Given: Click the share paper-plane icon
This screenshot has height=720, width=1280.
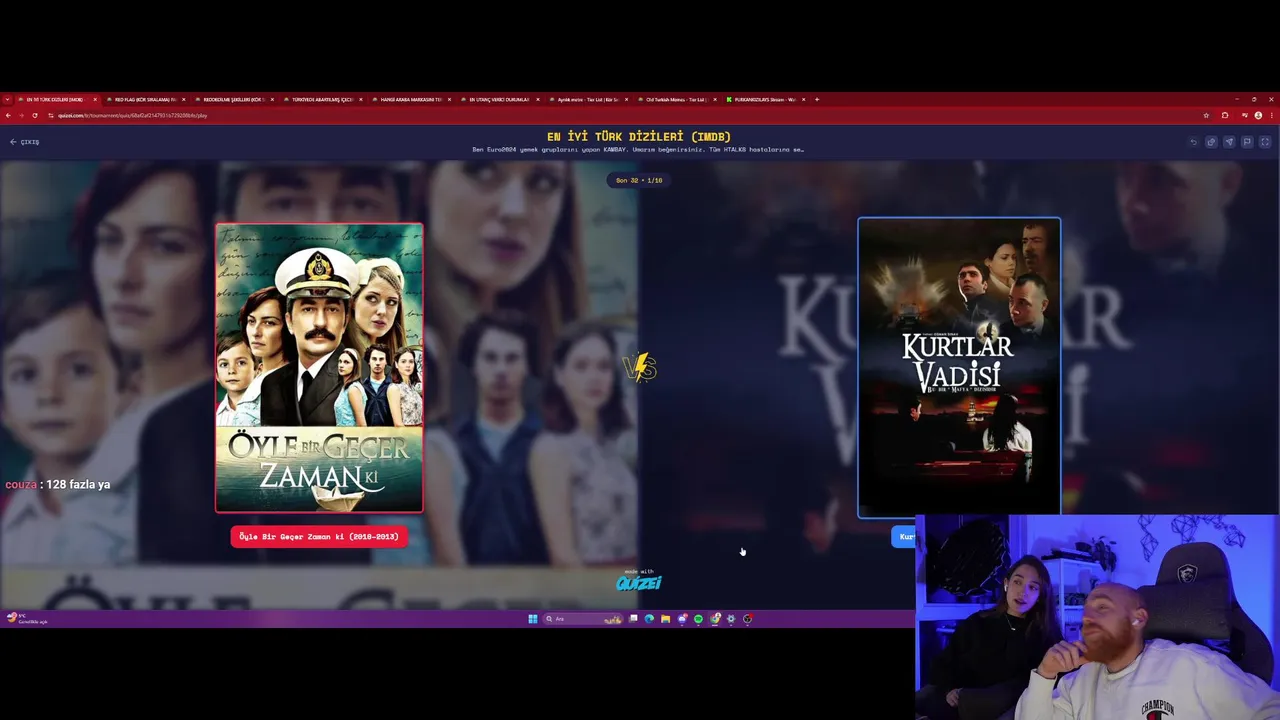Looking at the screenshot, I should (x=1229, y=142).
